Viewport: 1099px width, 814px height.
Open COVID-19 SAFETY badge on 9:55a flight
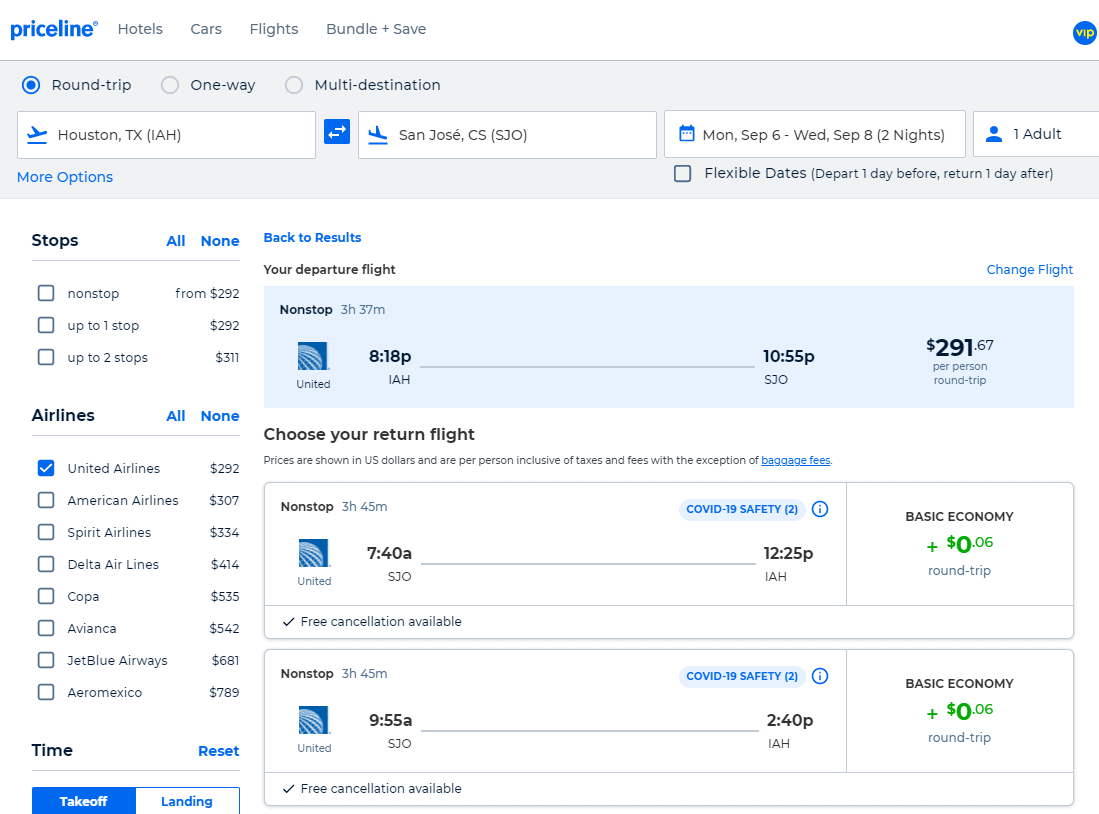pyautogui.click(x=742, y=676)
